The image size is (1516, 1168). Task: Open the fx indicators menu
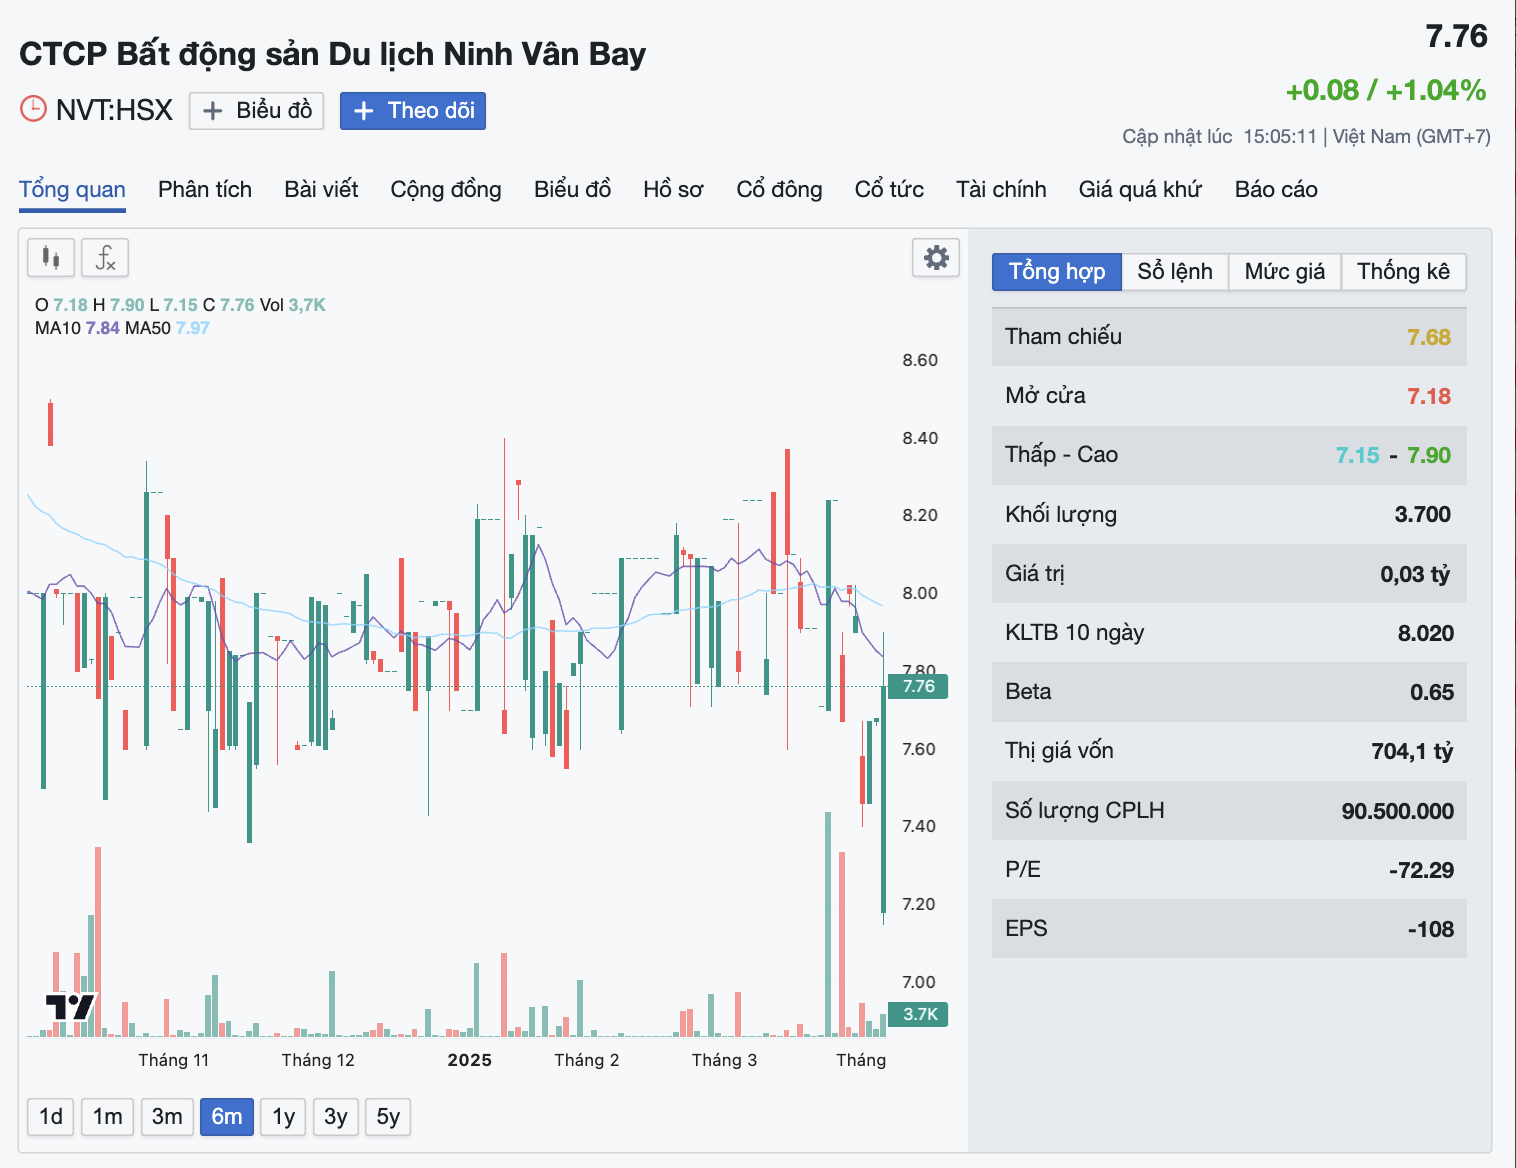tap(105, 258)
